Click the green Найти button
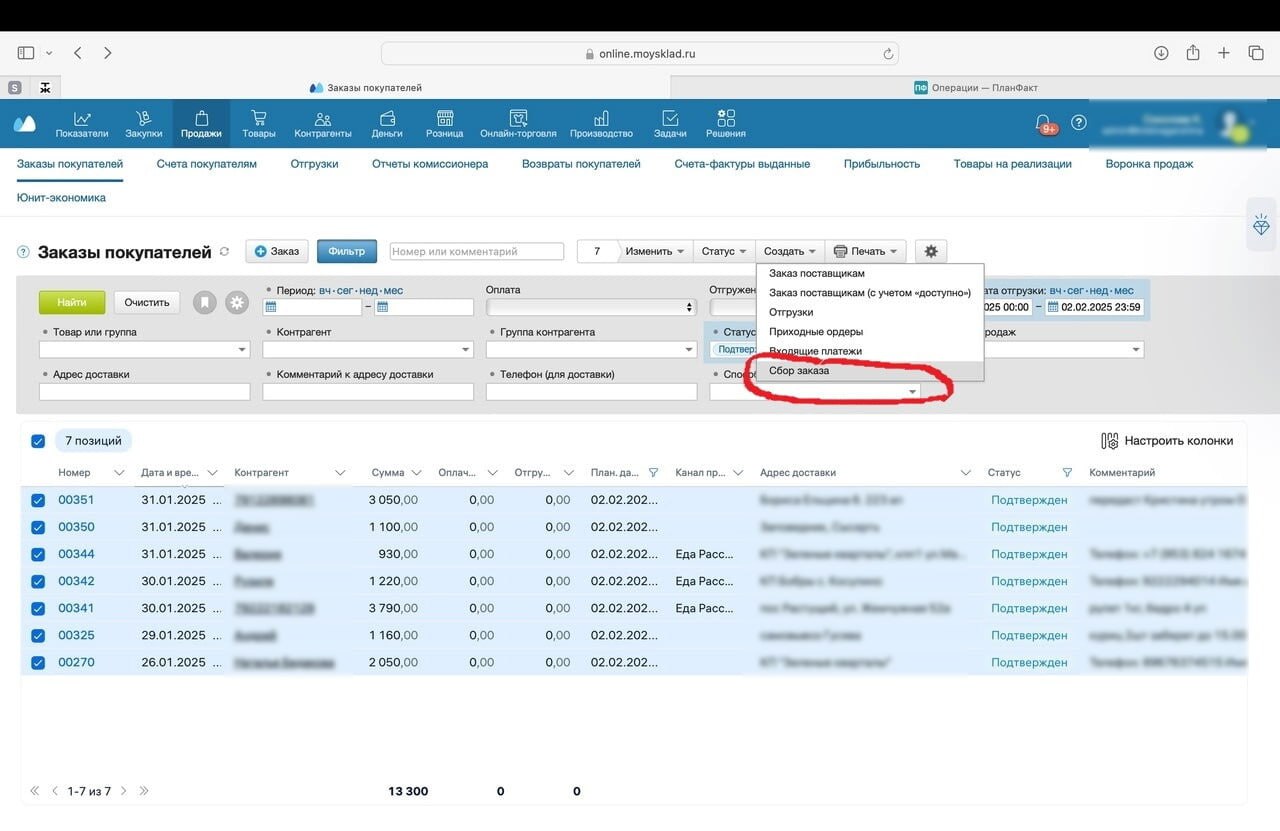Image resolution: width=1280 pixels, height=831 pixels. tap(72, 302)
